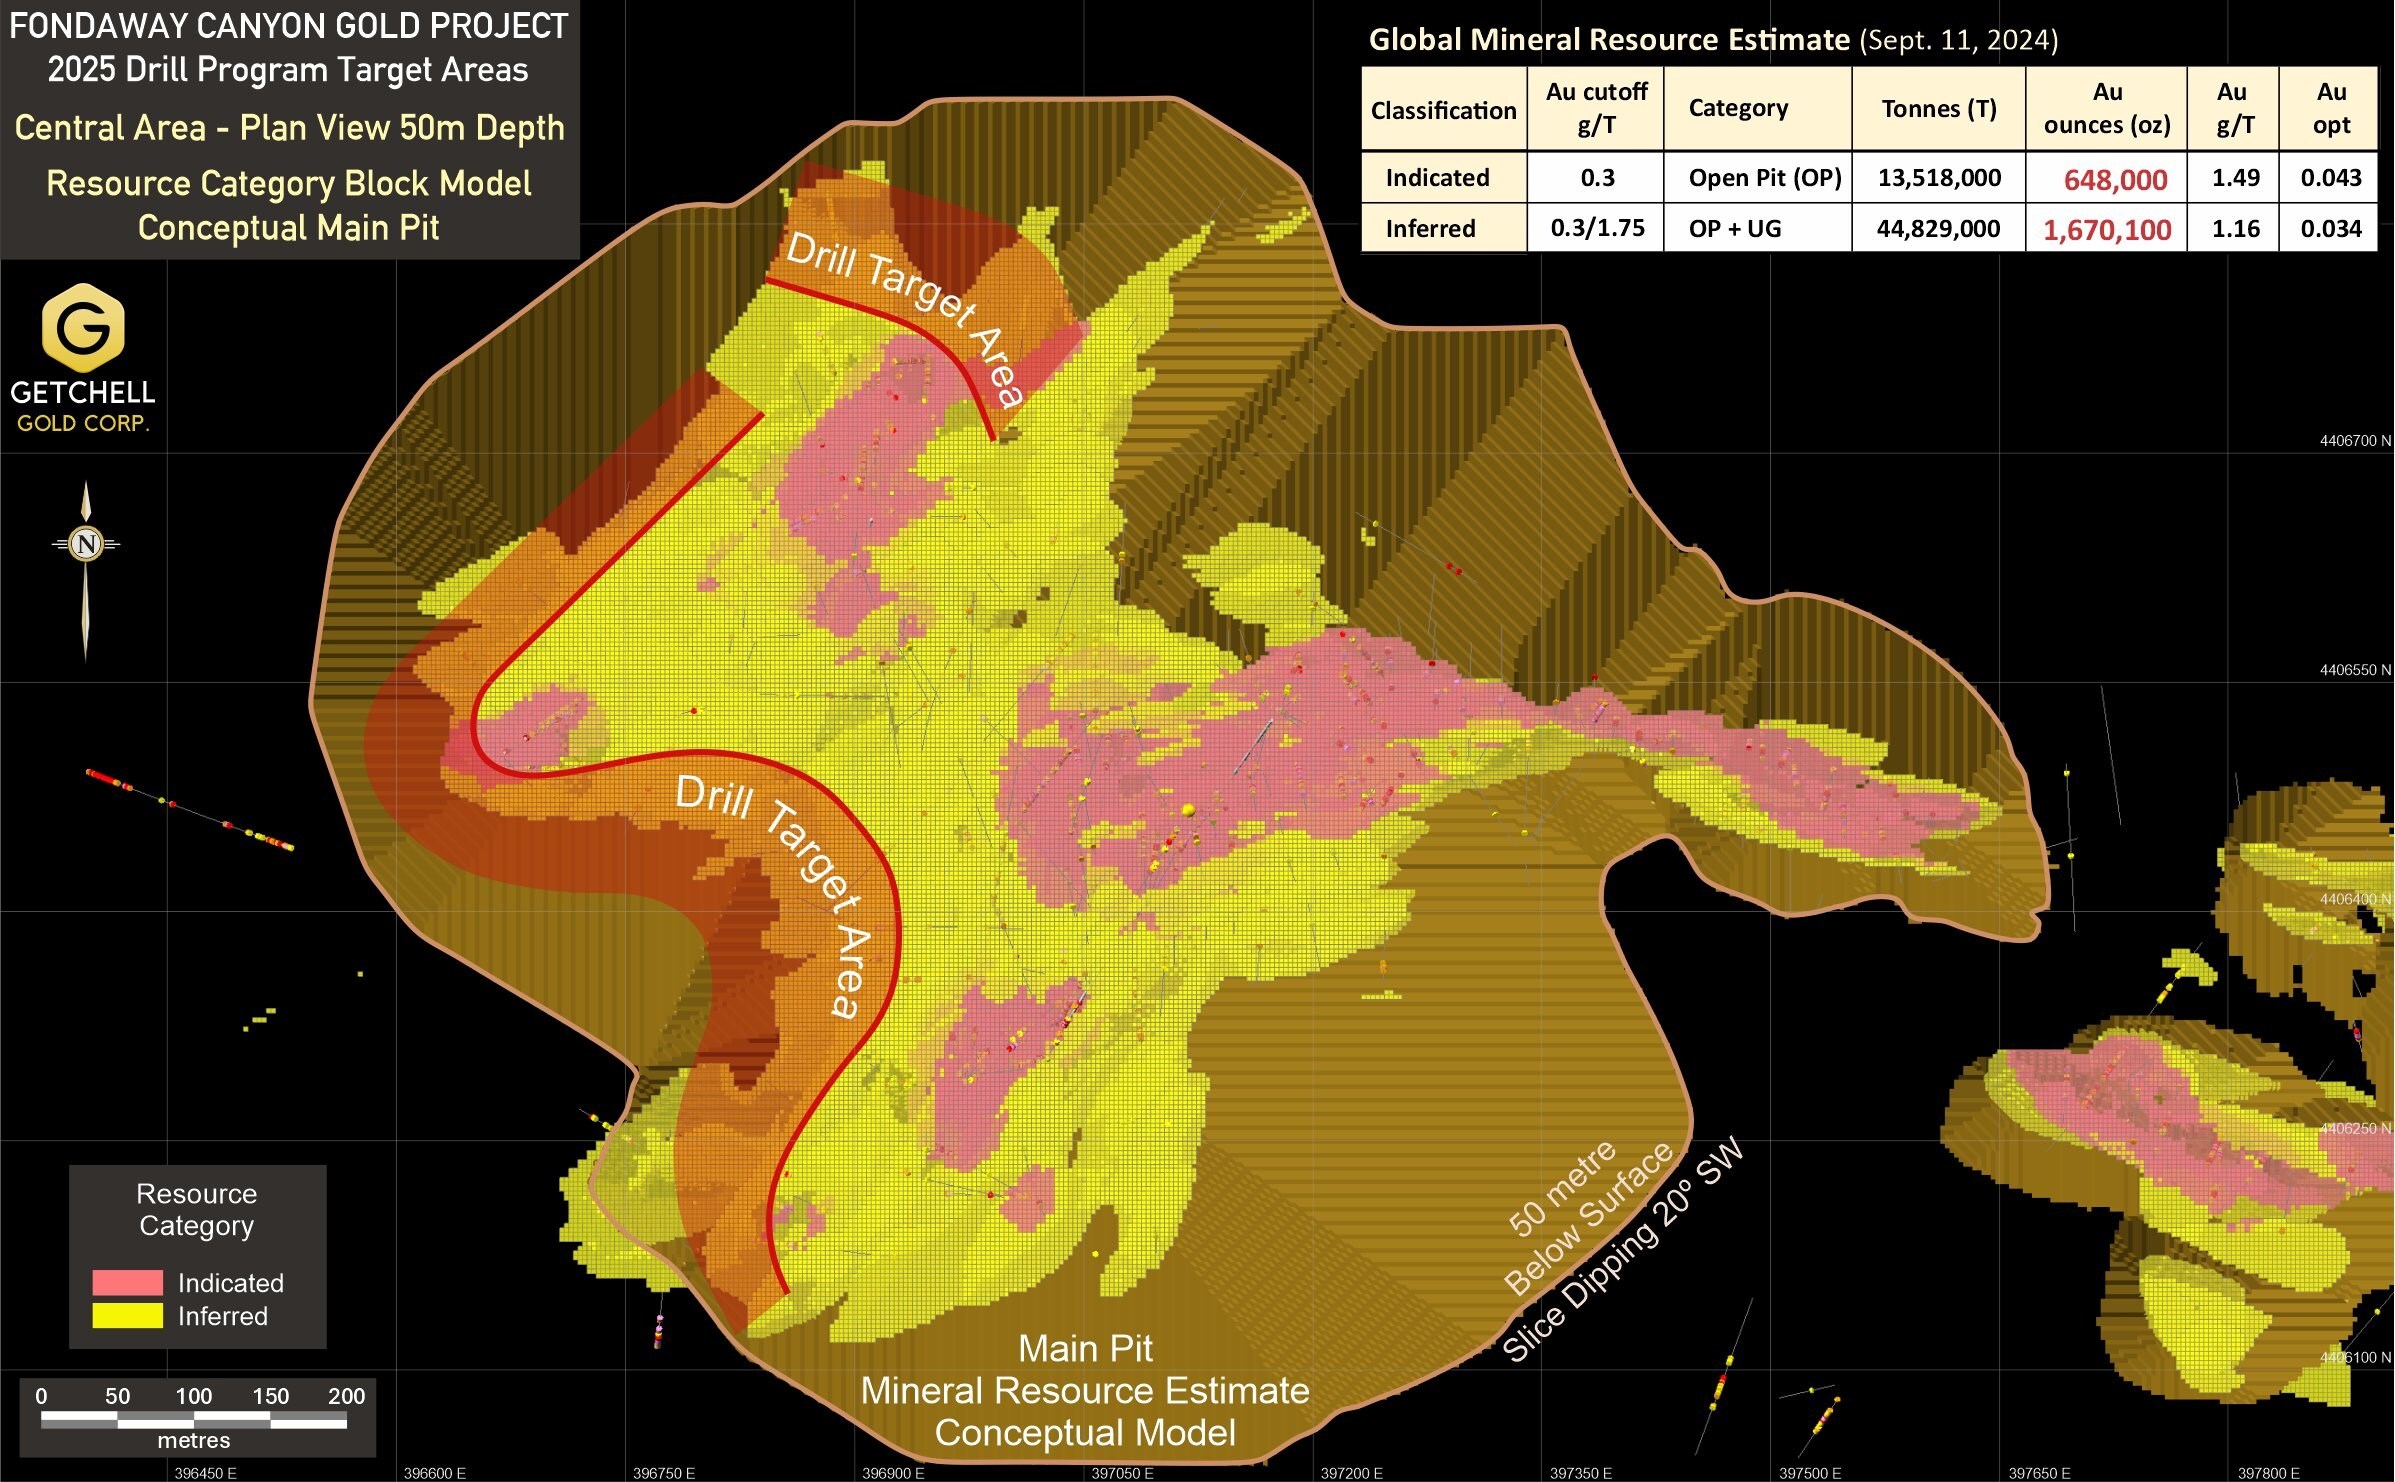
Task: Click the '396900 E' easting label
Action: point(893,1473)
